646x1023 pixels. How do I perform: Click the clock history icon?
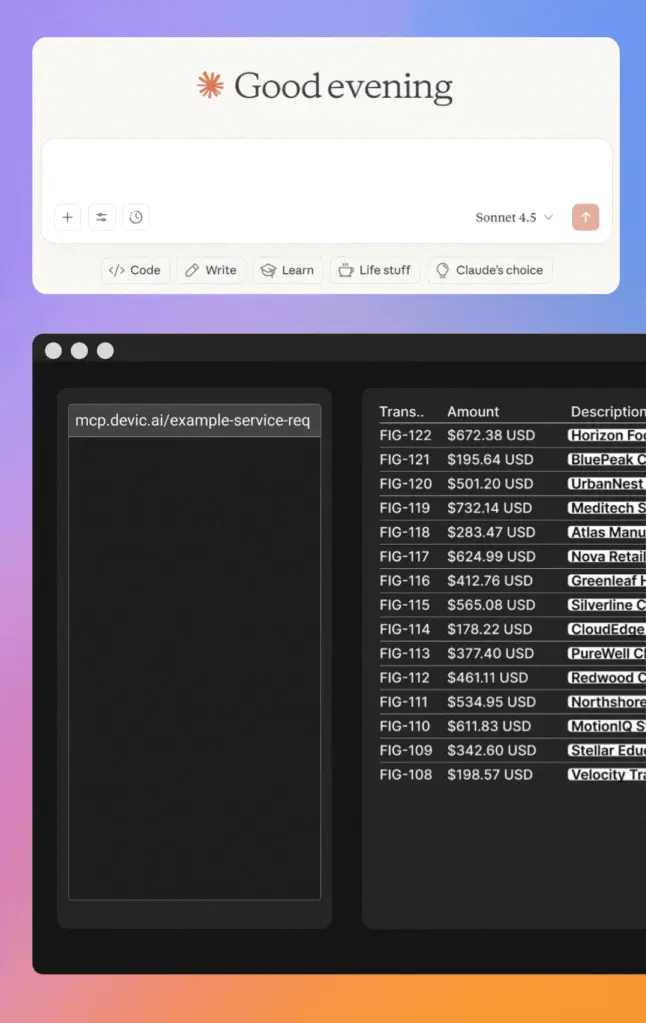click(x=136, y=217)
